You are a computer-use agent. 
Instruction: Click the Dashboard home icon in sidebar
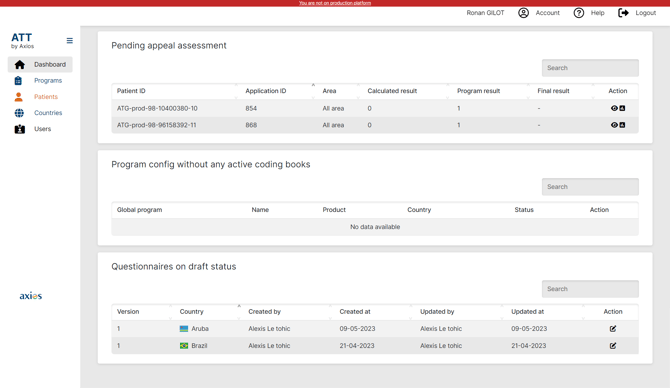click(19, 65)
